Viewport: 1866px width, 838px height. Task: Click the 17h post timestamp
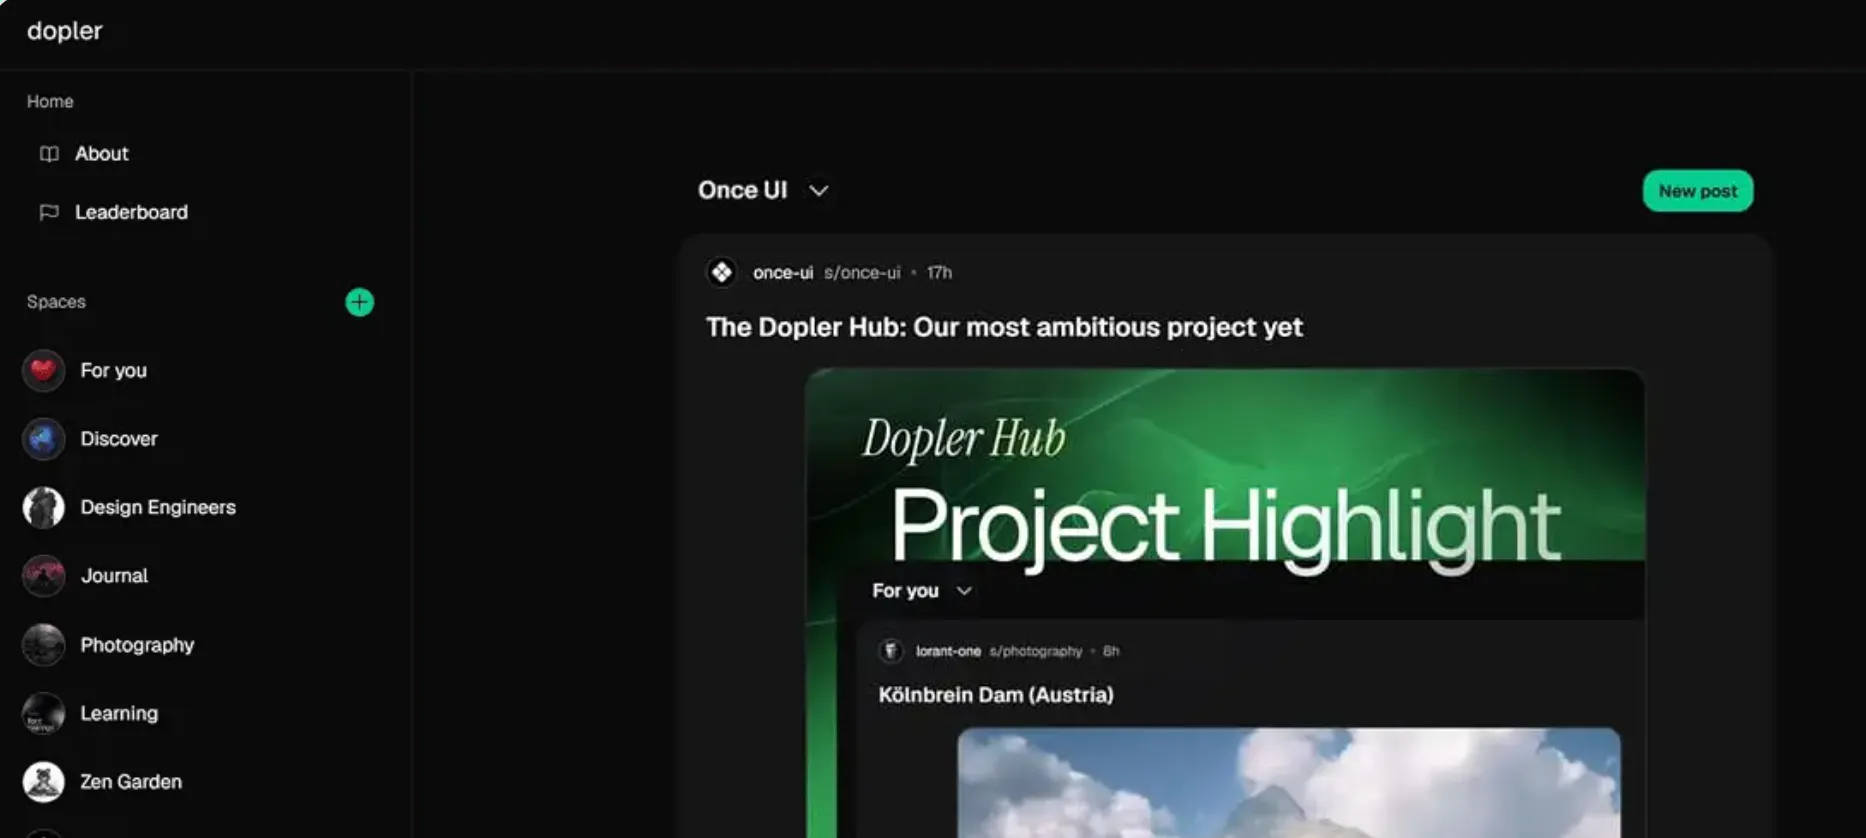click(939, 272)
